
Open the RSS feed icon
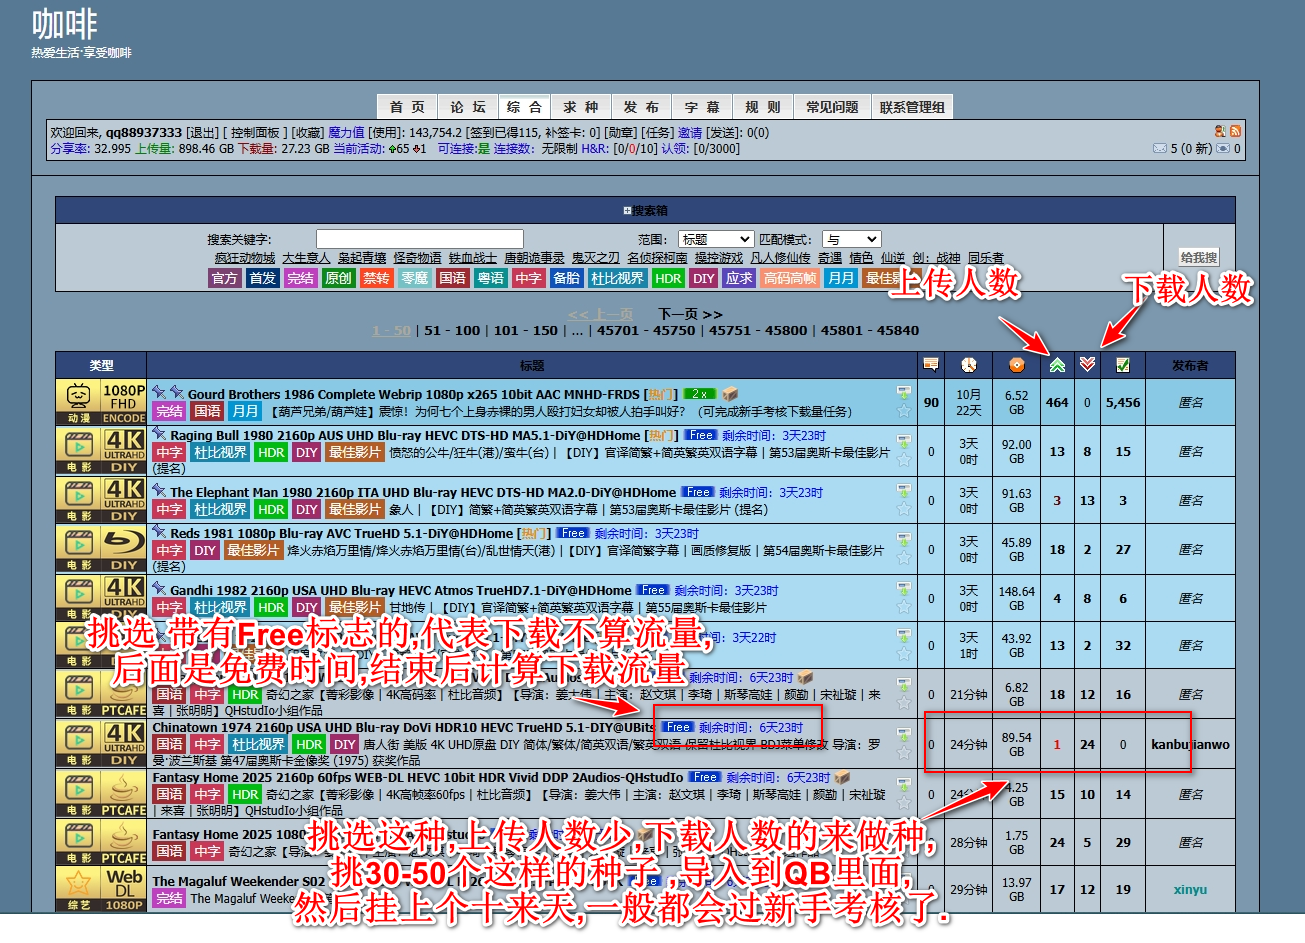coord(1236,131)
